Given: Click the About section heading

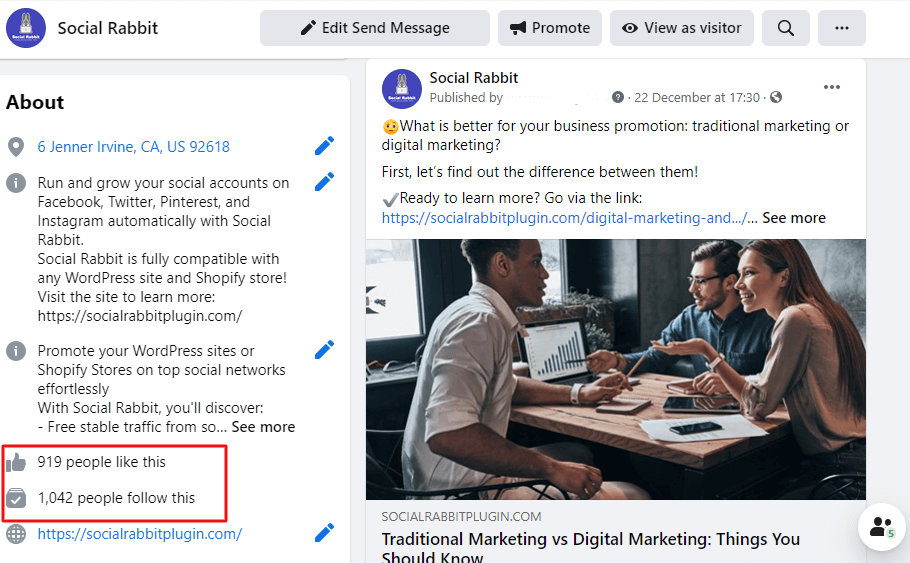Looking at the screenshot, I should coord(35,102).
